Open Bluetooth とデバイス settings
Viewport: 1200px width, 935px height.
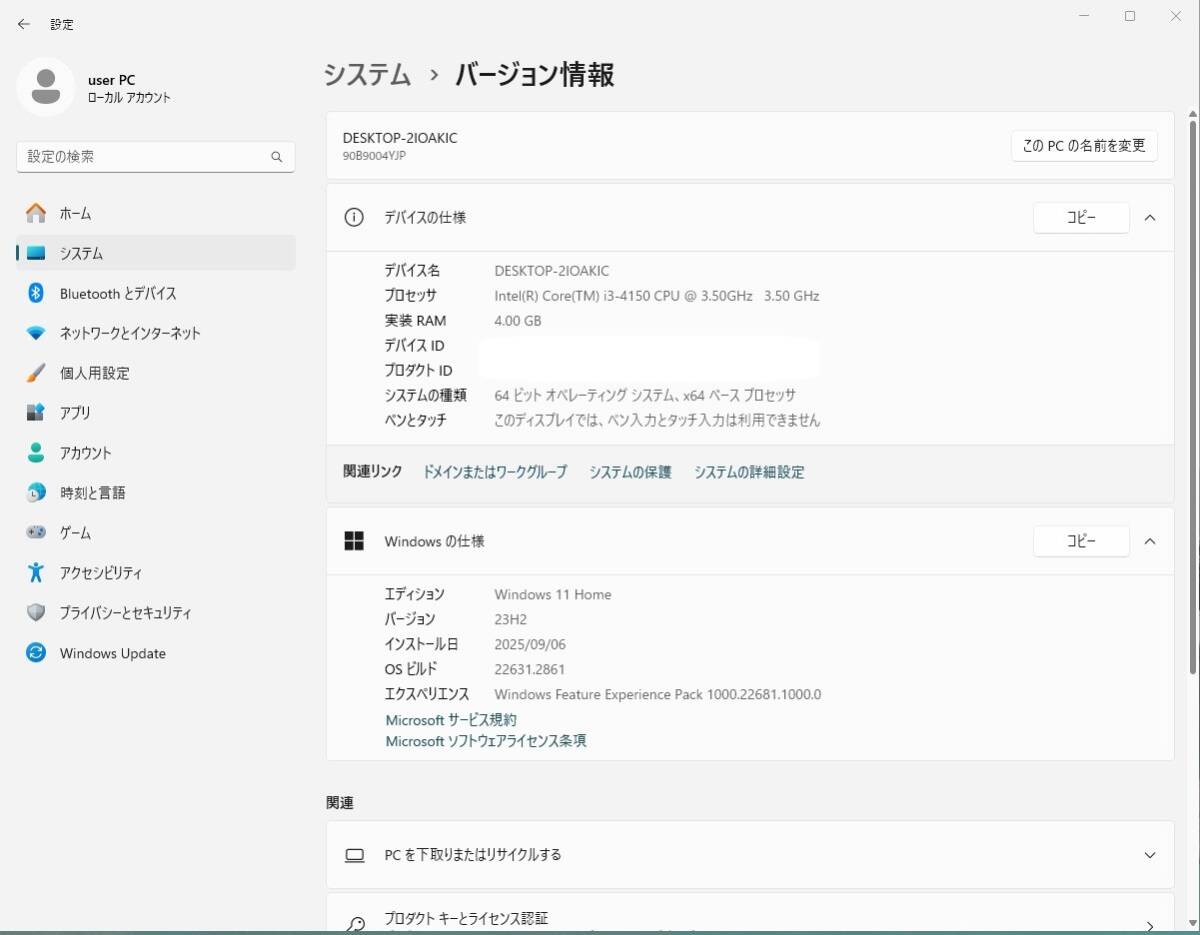pos(156,293)
